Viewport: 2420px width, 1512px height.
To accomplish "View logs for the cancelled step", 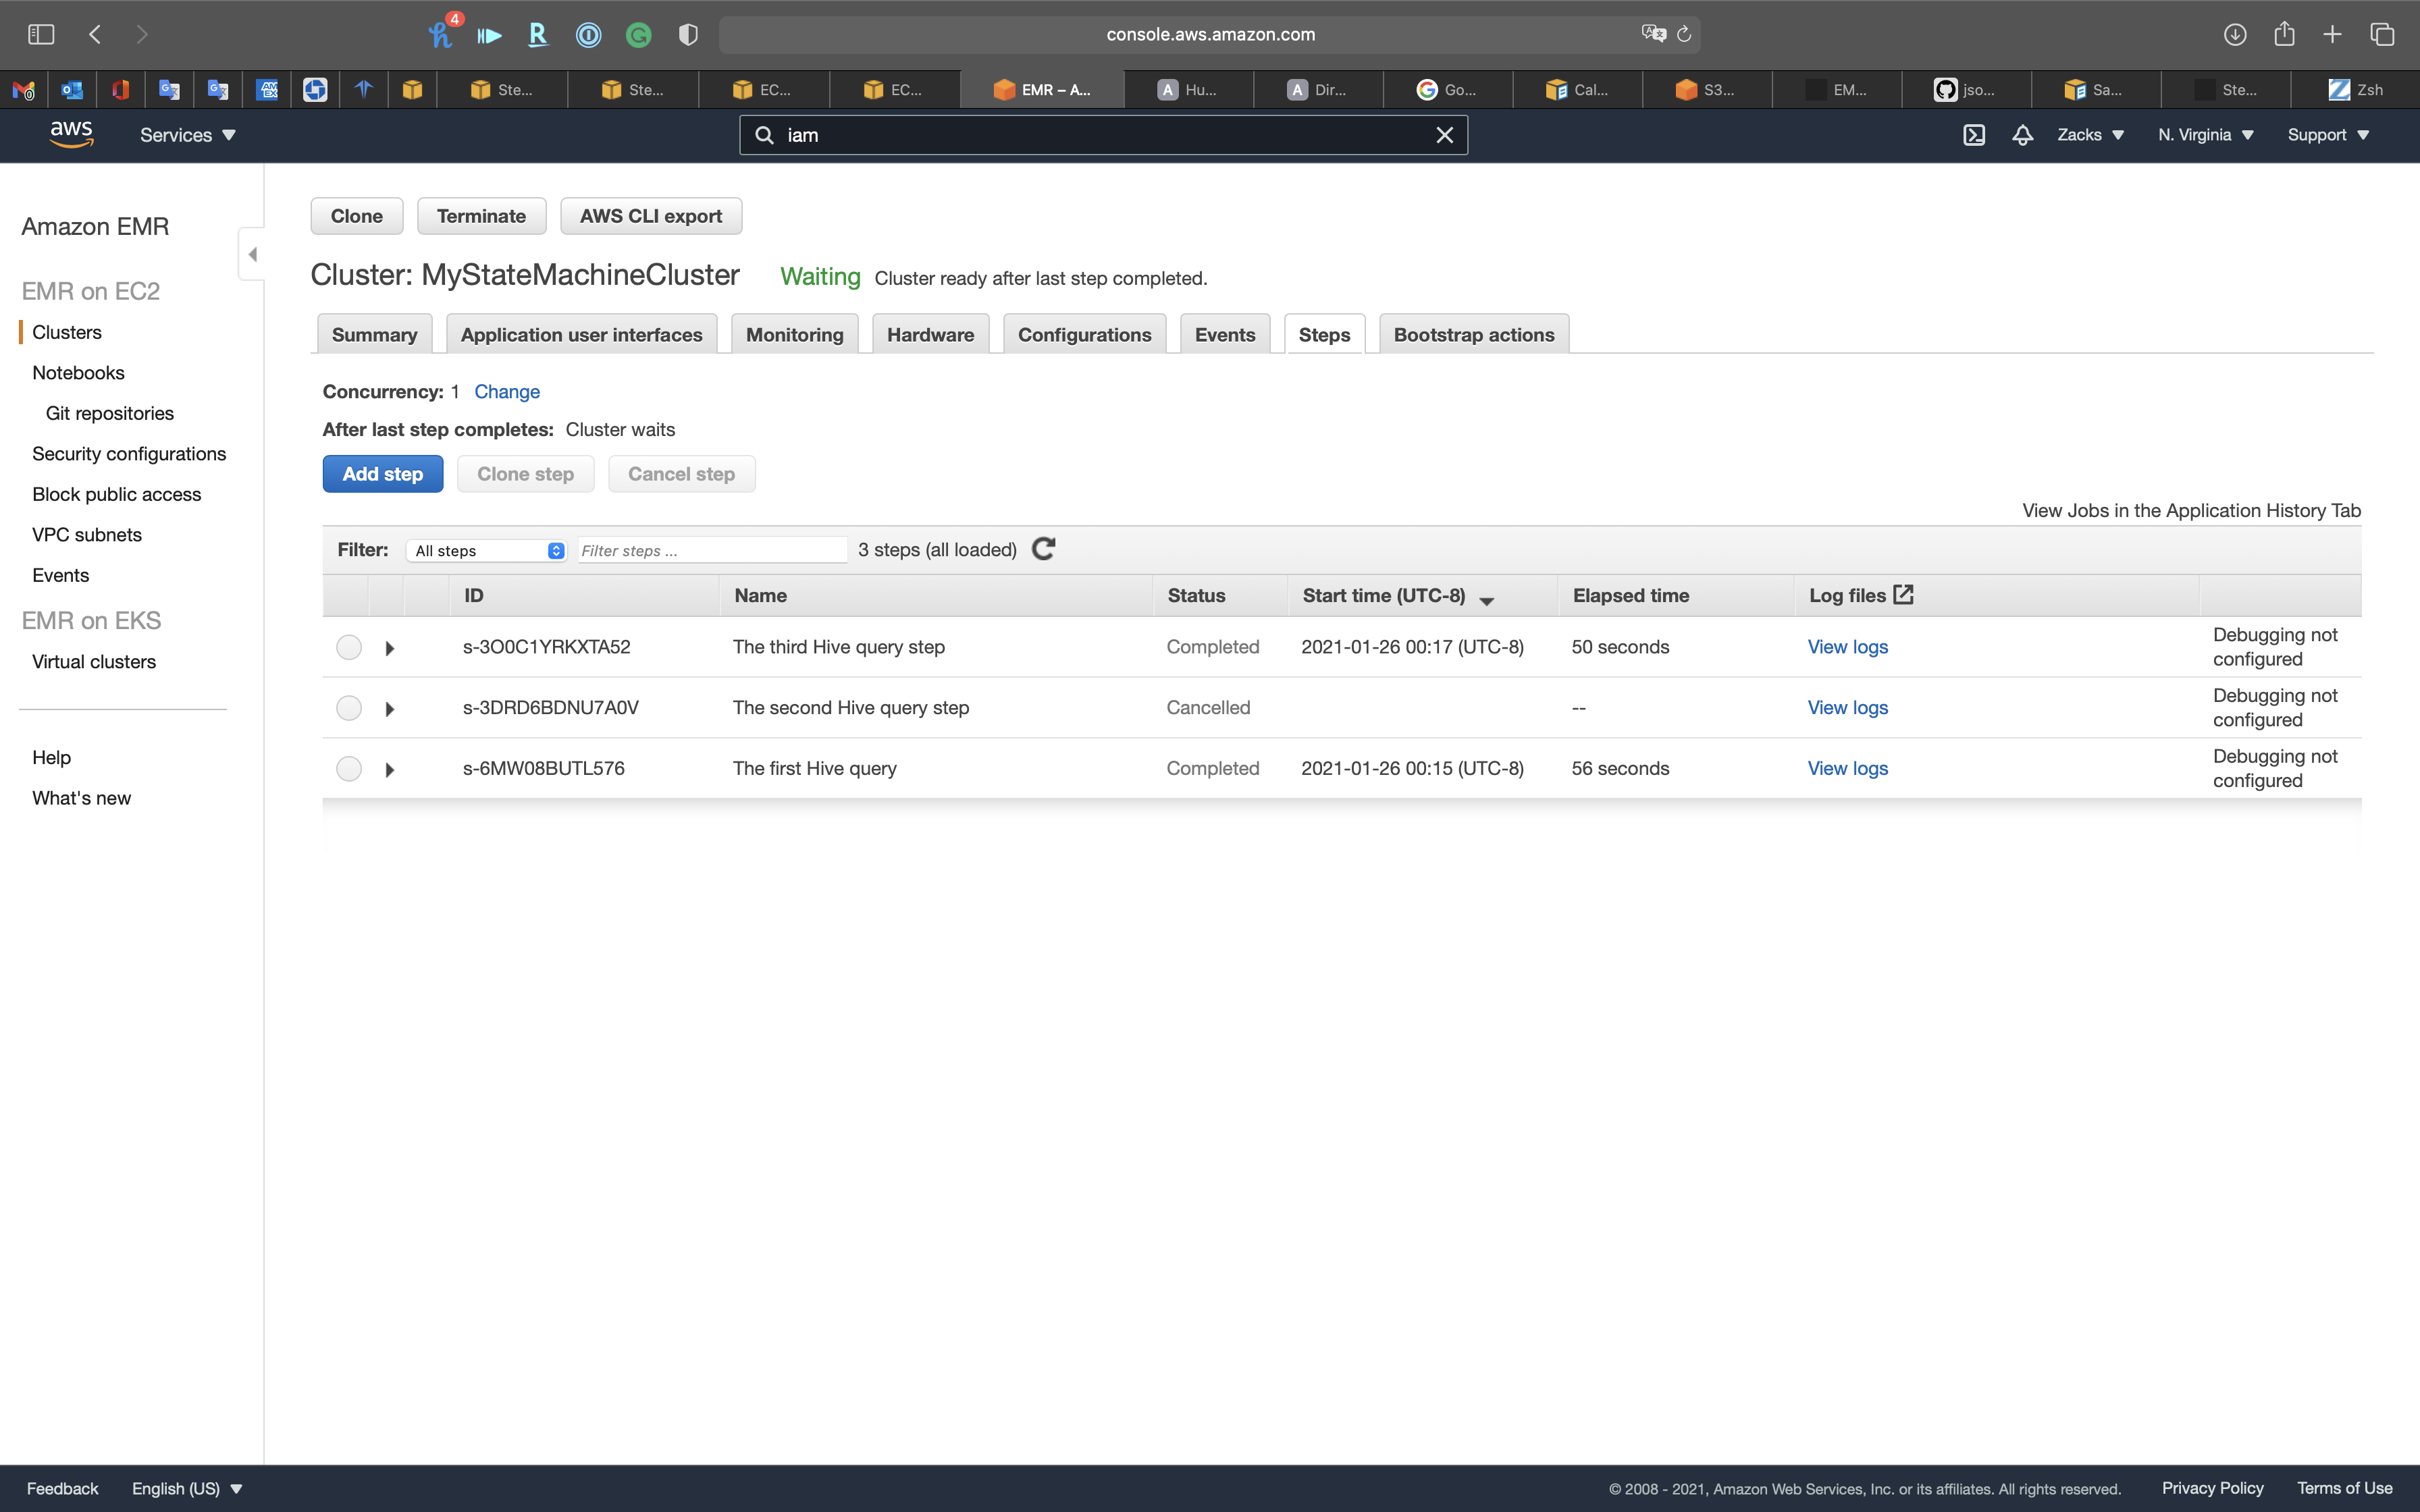I will [x=1847, y=708].
